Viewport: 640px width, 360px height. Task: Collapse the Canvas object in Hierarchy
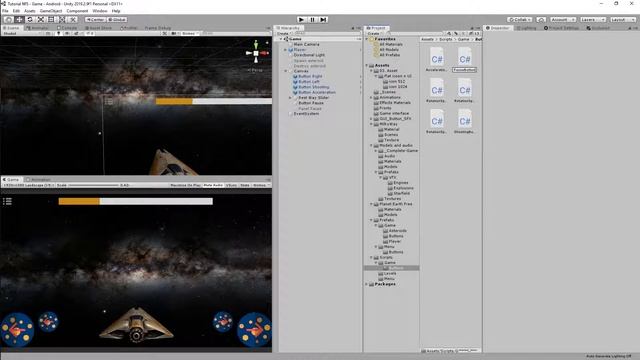[285, 71]
